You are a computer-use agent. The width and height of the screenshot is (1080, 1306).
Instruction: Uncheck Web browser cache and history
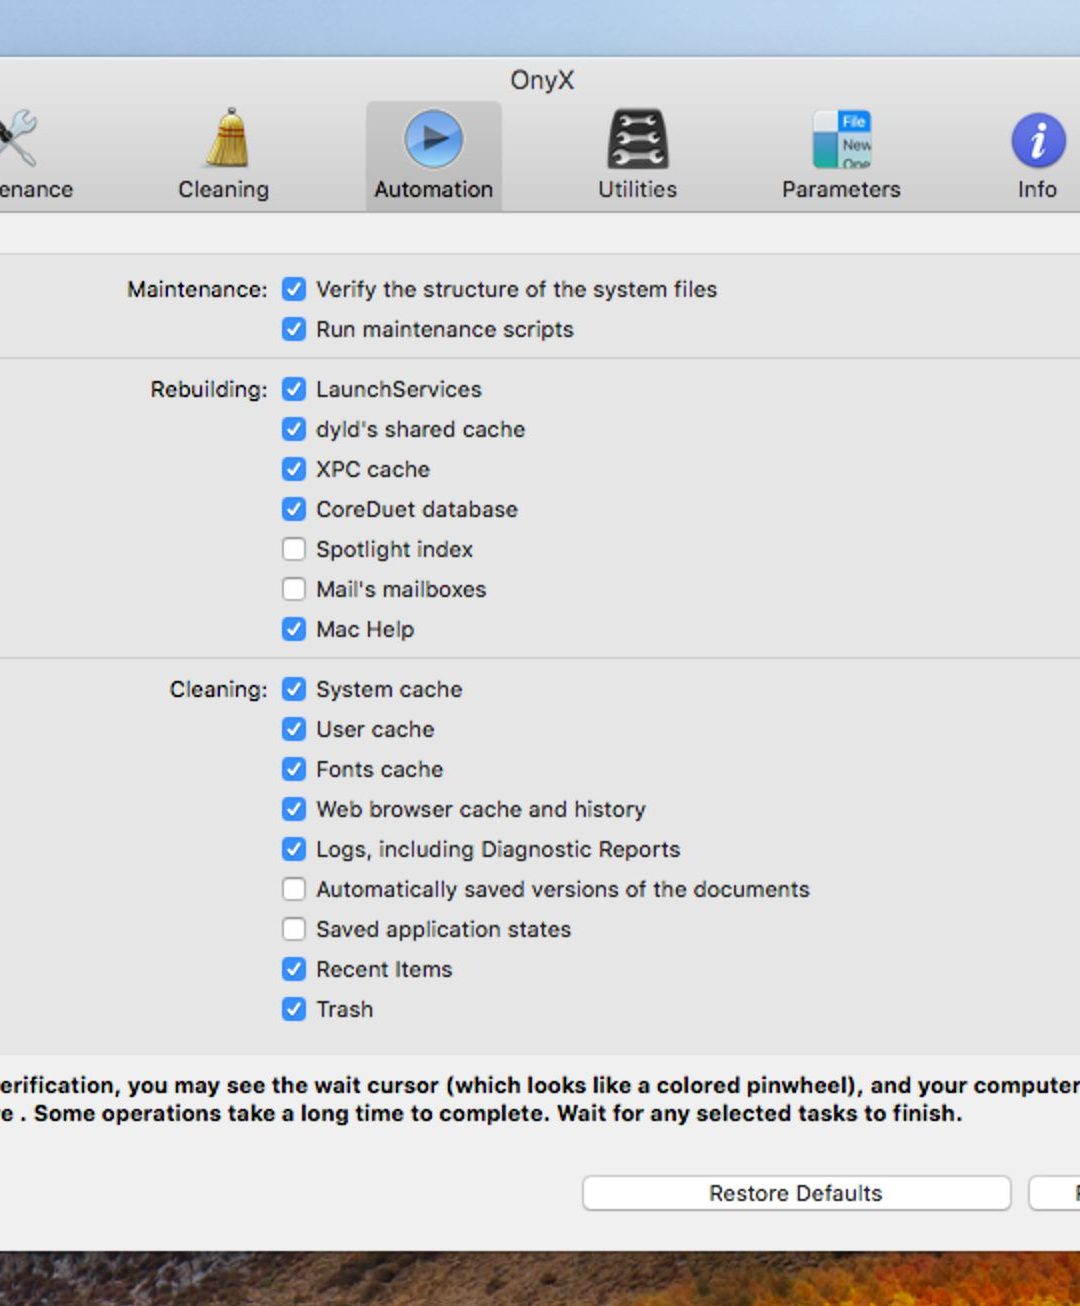(293, 809)
